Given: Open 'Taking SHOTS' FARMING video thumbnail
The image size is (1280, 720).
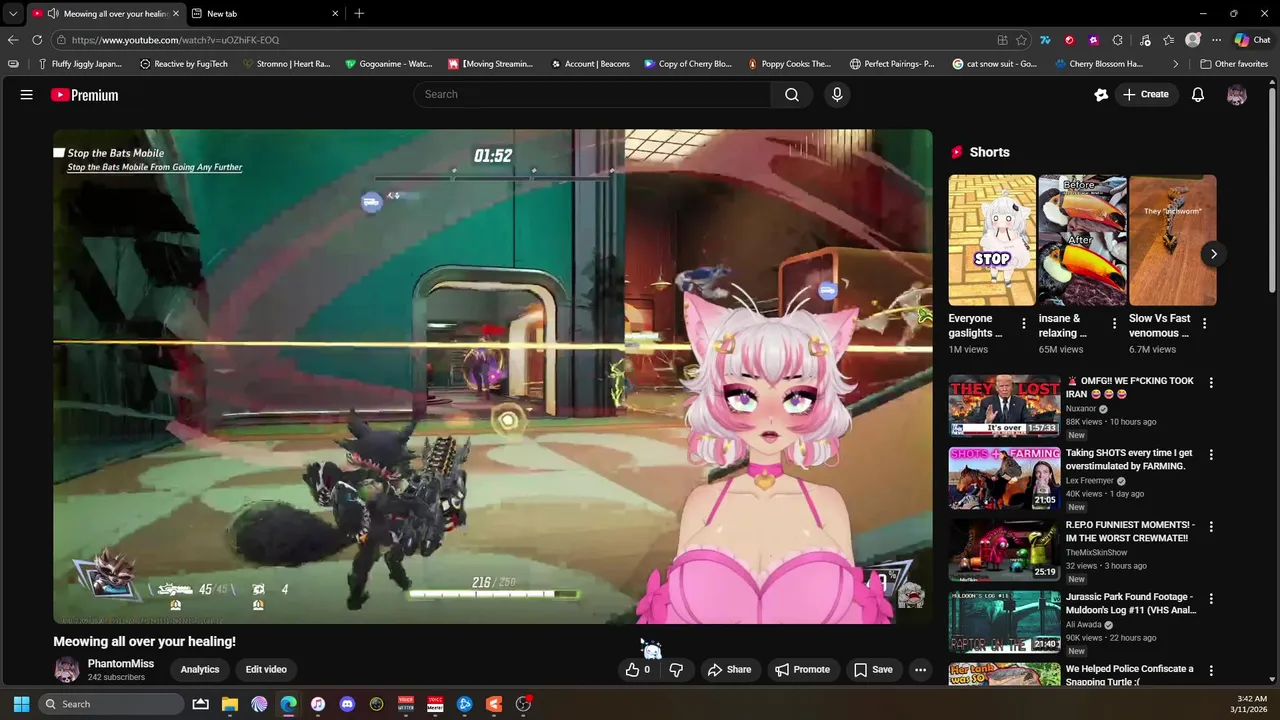Looking at the screenshot, I should [1004, 478].
